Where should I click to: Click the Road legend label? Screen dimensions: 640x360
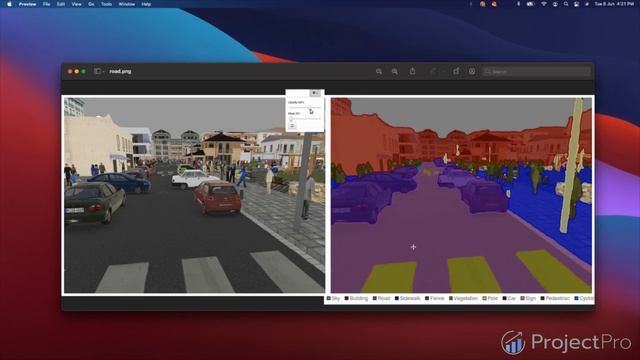tap(384, 298)
